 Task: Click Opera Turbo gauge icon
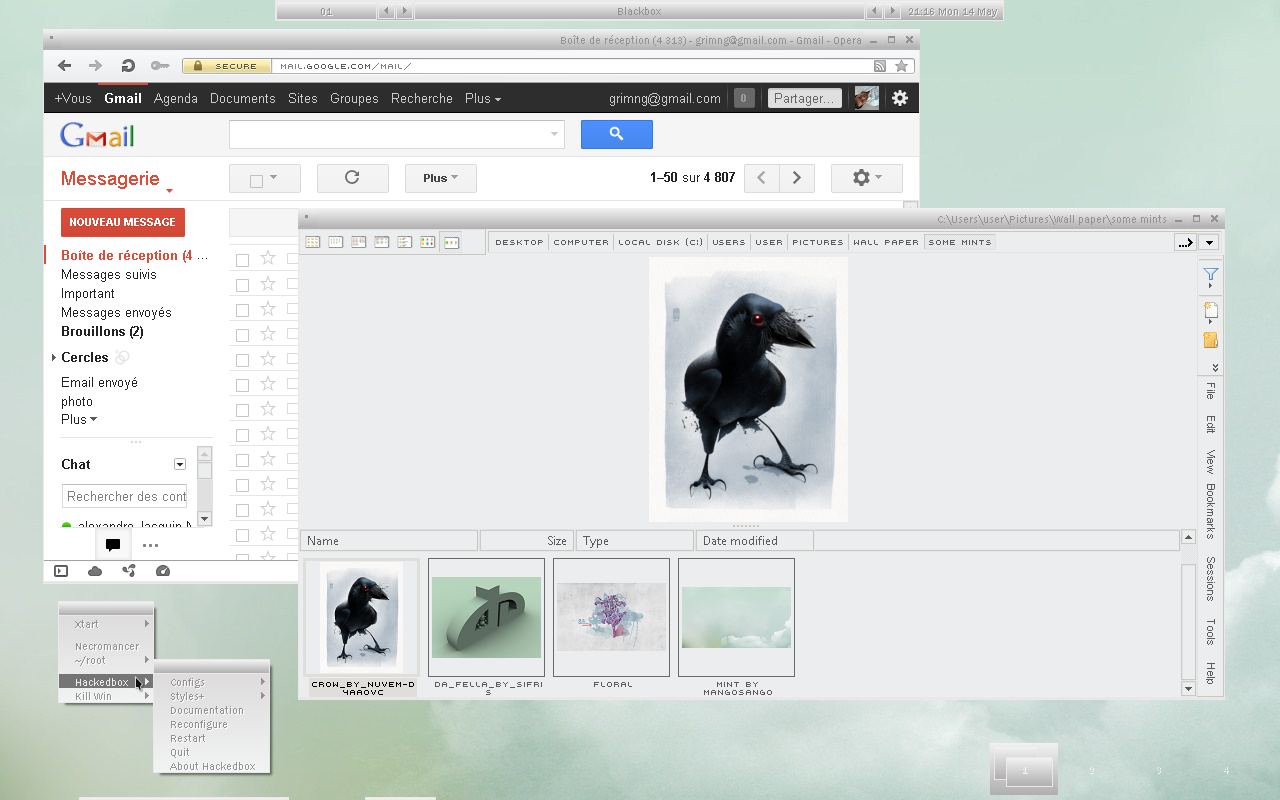(x=163, y=571)
